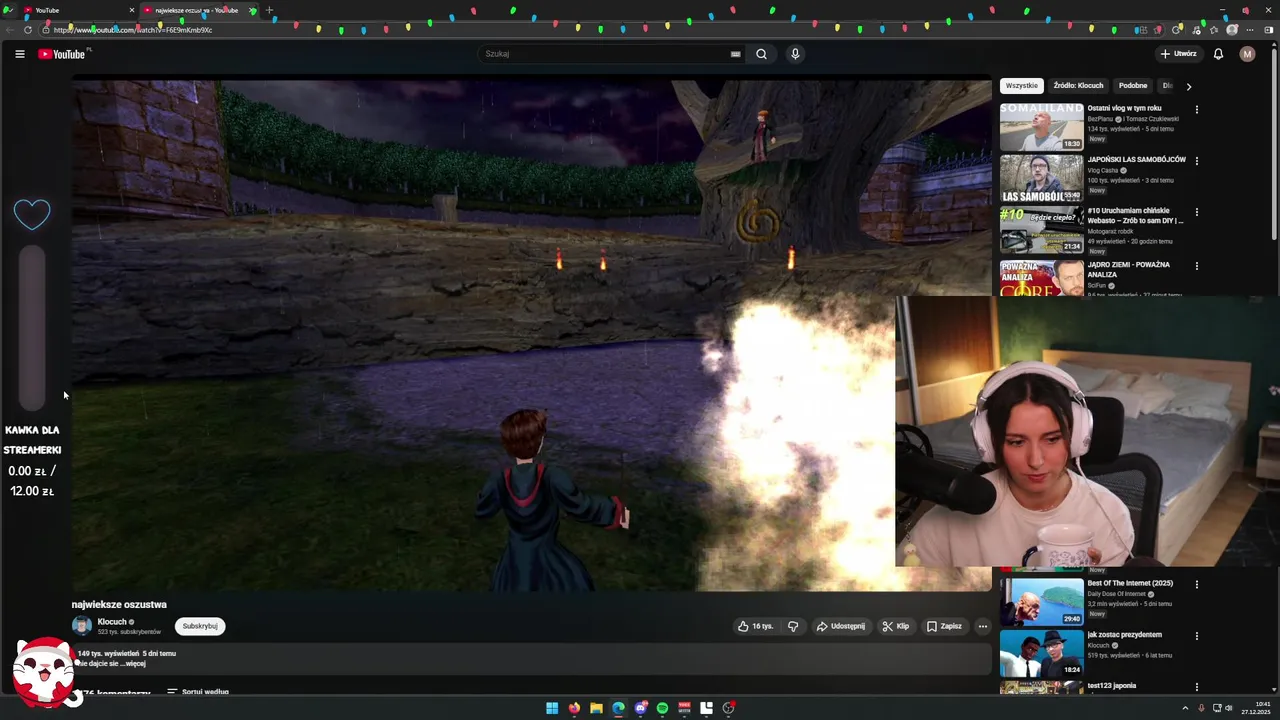Like the video with thumbs up

click(755, 626)
